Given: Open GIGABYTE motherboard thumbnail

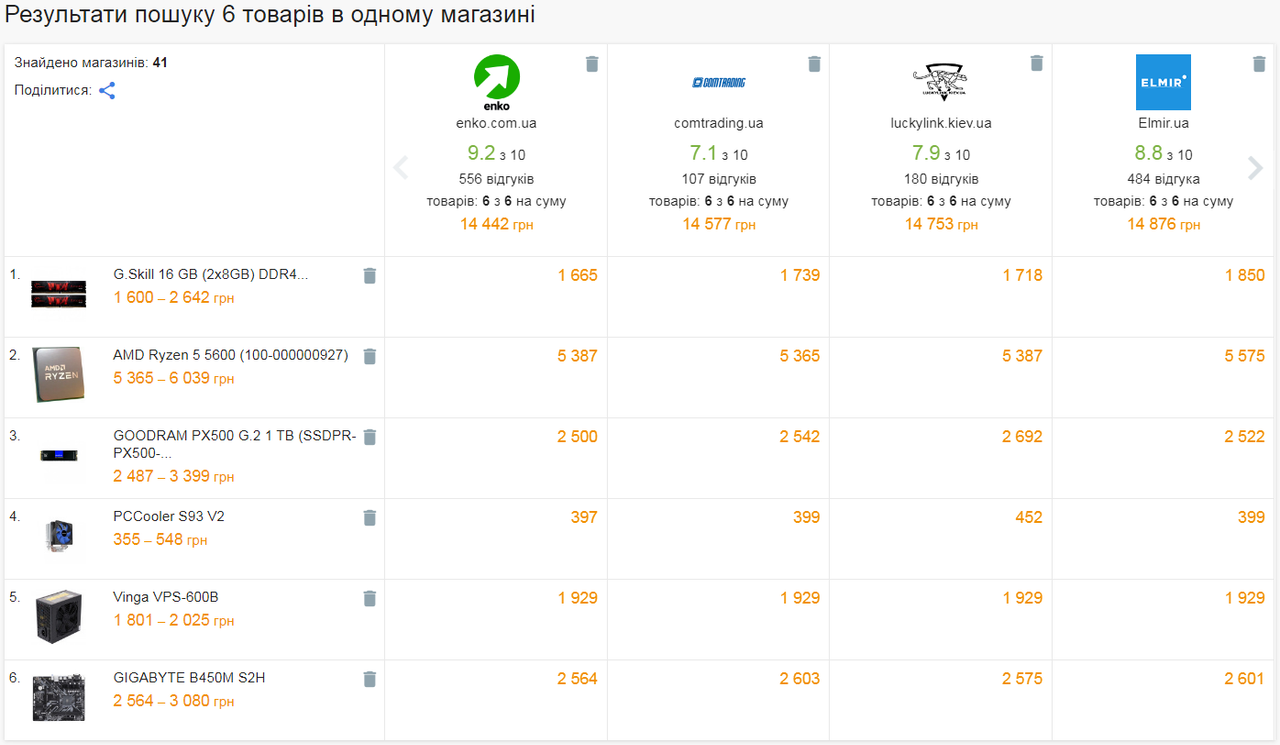Looking at the screenshot, I should 58,697.
